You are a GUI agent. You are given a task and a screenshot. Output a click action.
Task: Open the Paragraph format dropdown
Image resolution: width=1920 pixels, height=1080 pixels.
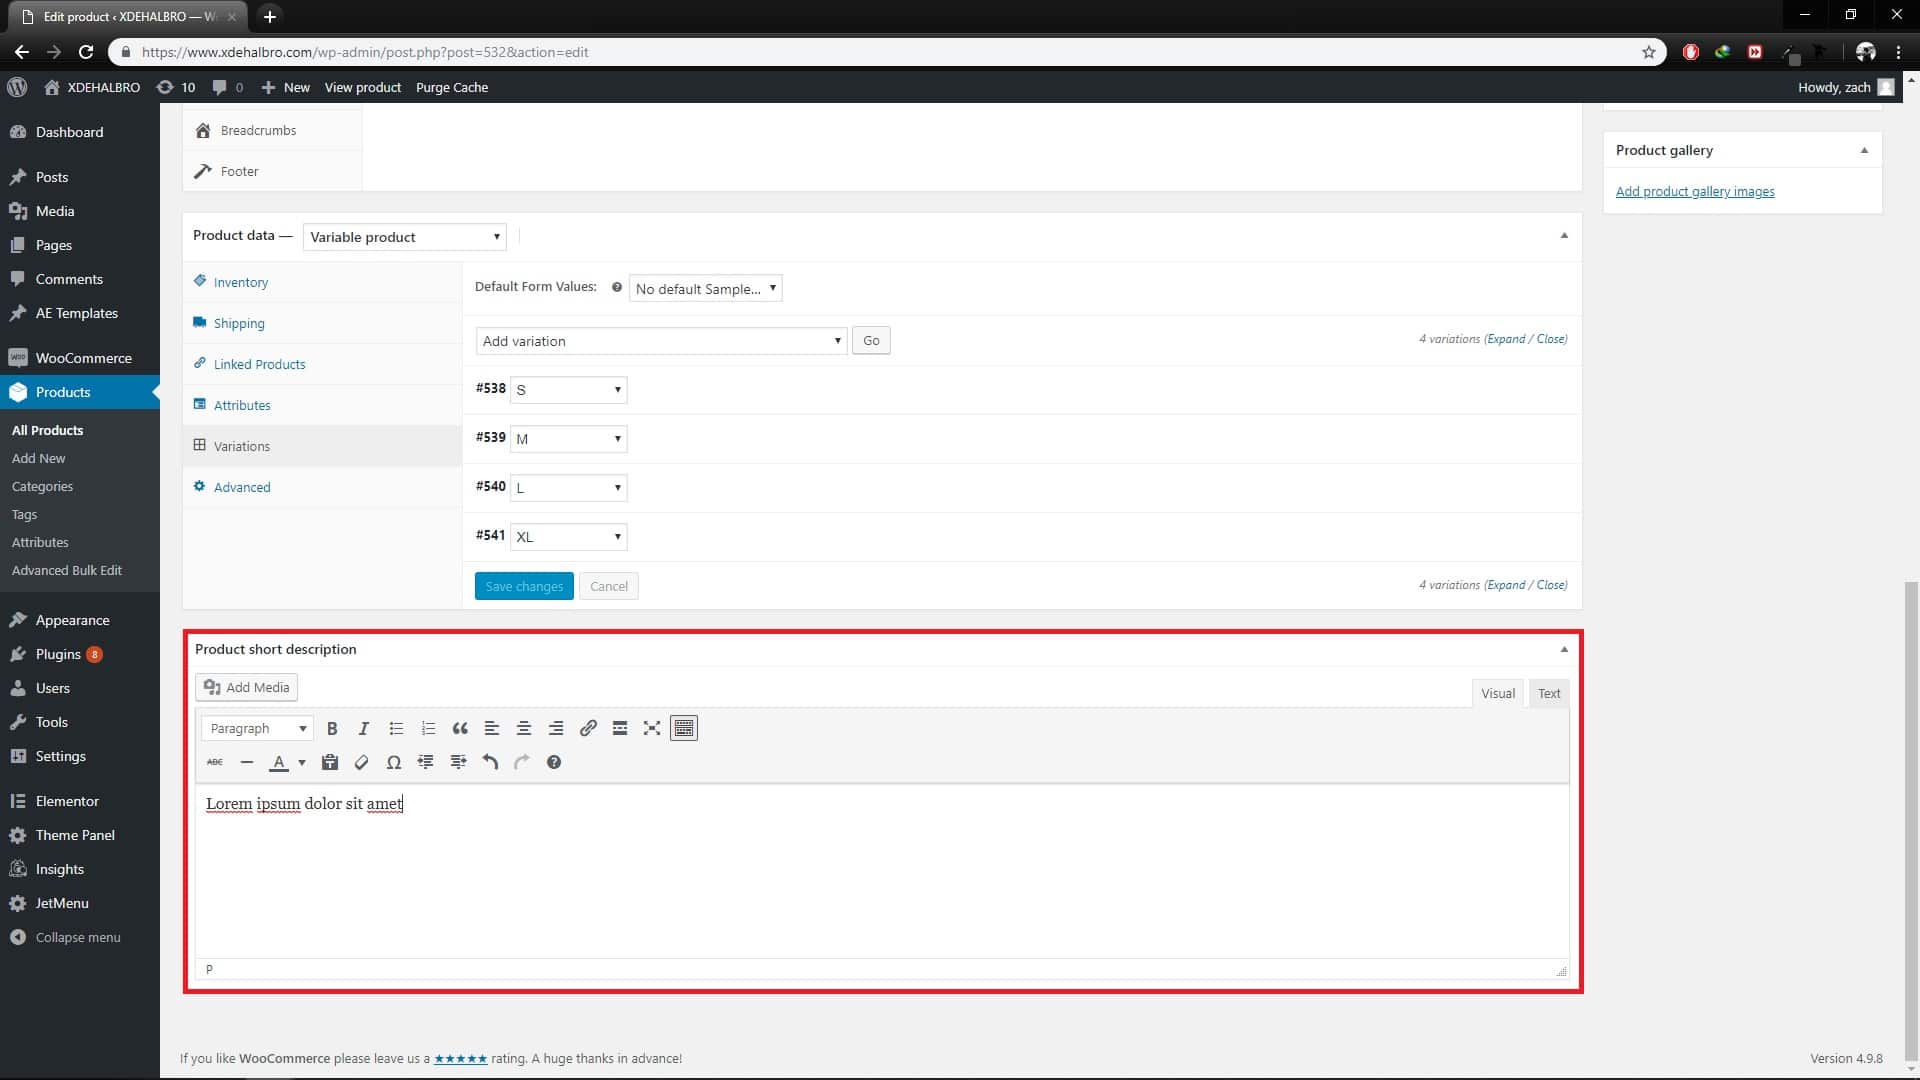[x=257, y=728]
